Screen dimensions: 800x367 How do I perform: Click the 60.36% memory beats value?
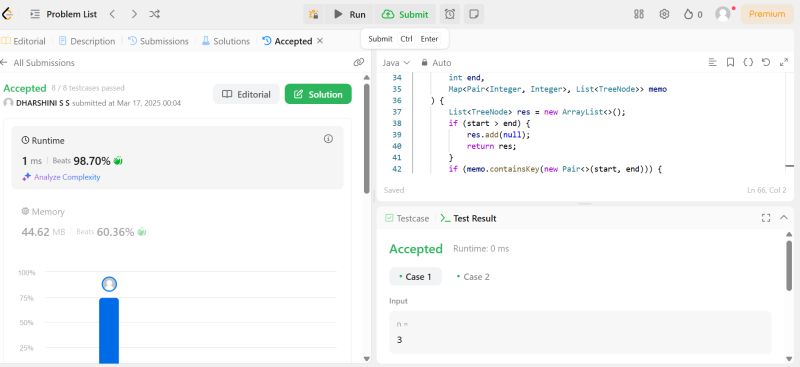tap(115, 232)
